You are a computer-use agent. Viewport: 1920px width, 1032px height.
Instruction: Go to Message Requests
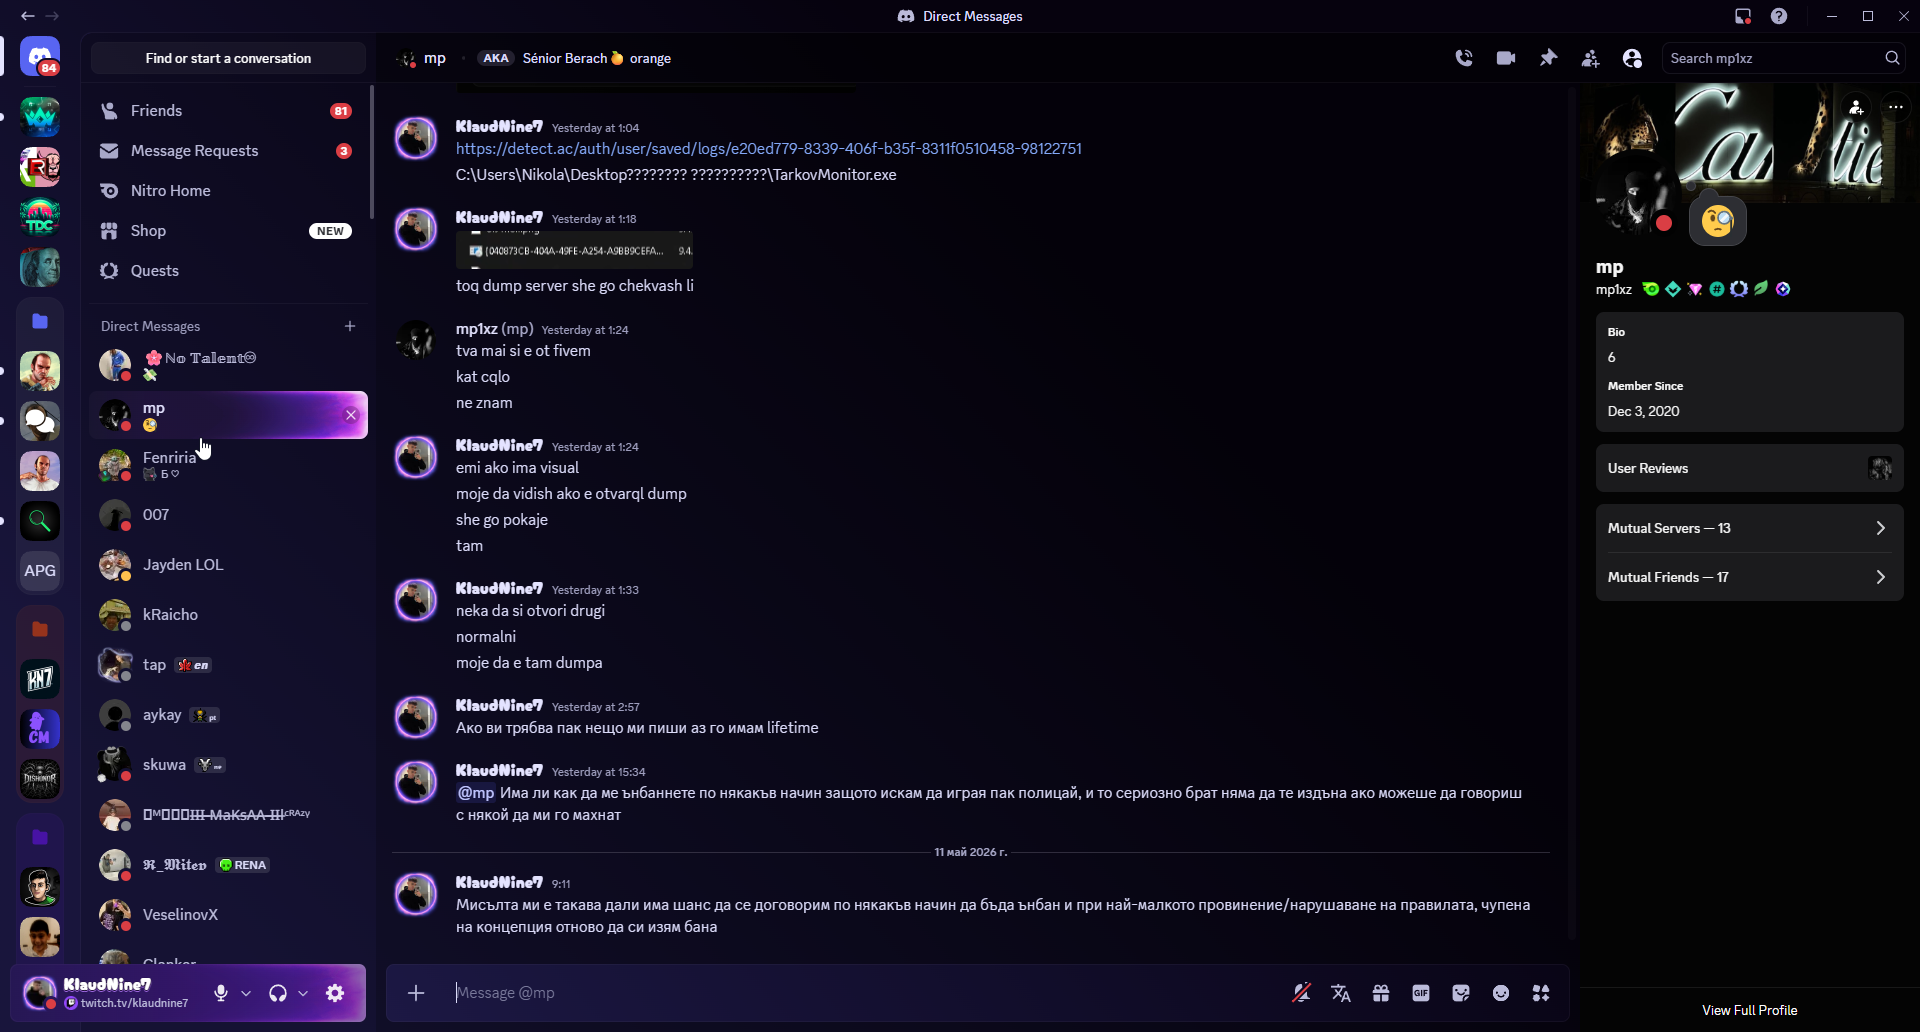click(x=228, y=151)
